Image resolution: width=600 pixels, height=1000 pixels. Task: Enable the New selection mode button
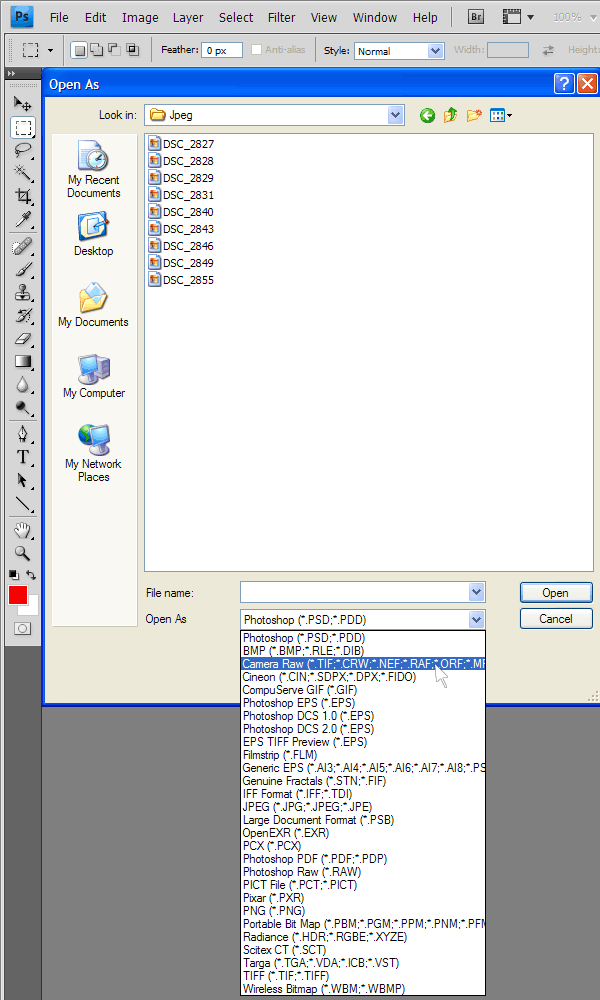(79, 50)
